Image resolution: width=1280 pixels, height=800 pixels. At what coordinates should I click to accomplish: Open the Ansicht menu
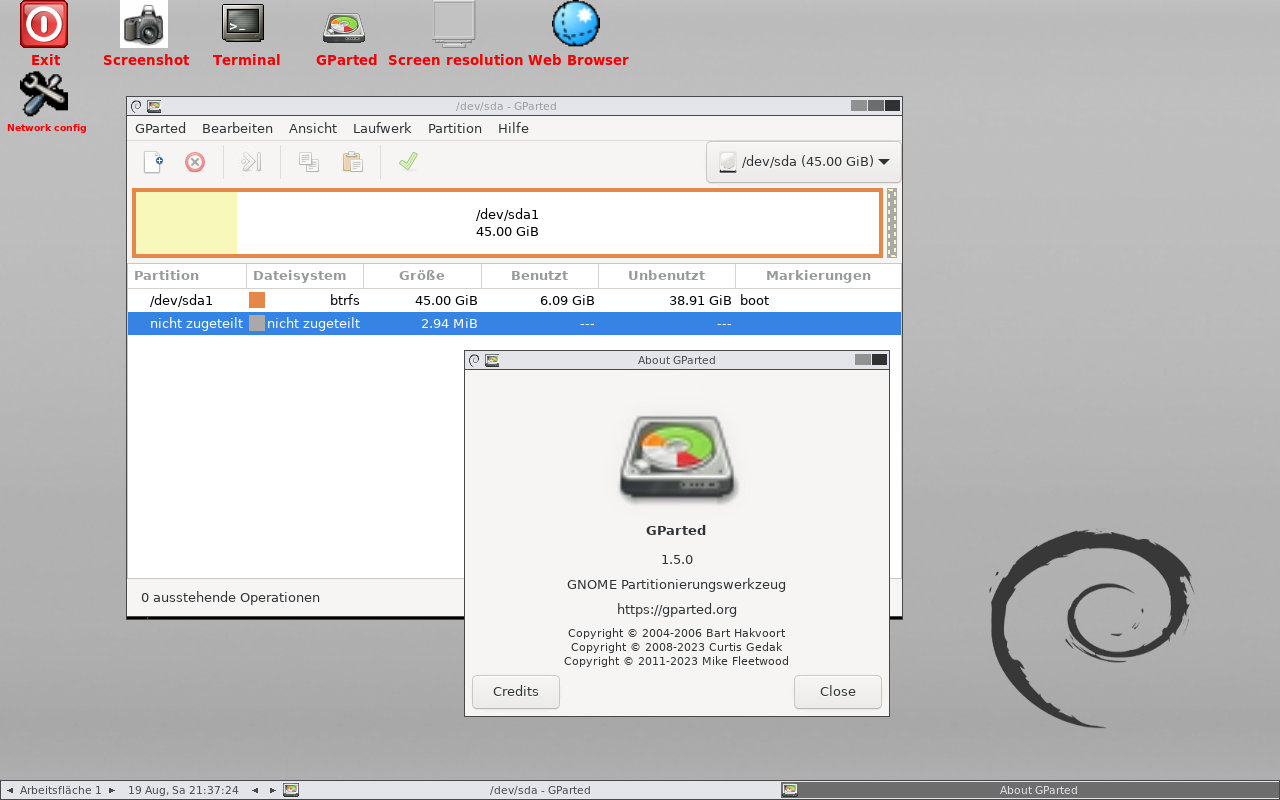[312, 129]
